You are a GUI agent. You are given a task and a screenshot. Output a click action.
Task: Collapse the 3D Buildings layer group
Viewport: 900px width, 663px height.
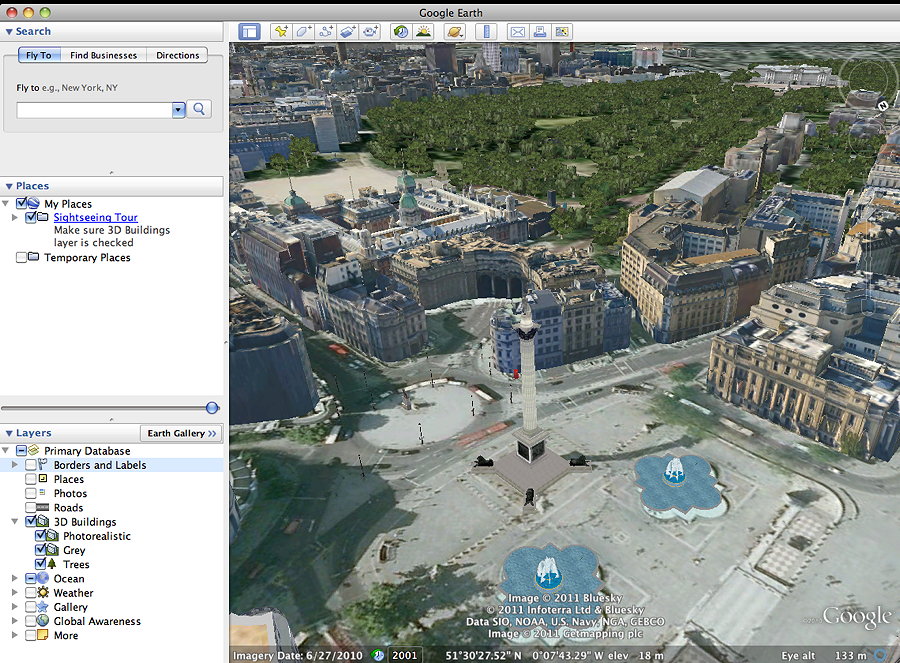pos(15,522)
